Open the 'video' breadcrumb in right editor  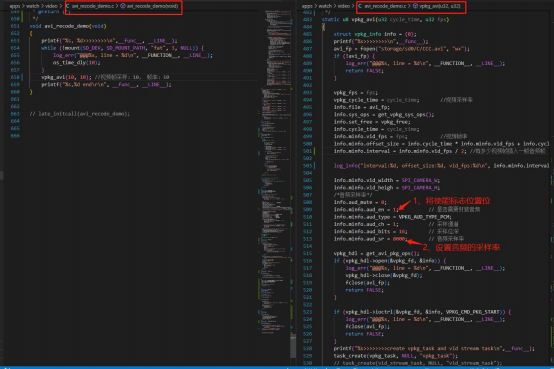pos(343,6)
